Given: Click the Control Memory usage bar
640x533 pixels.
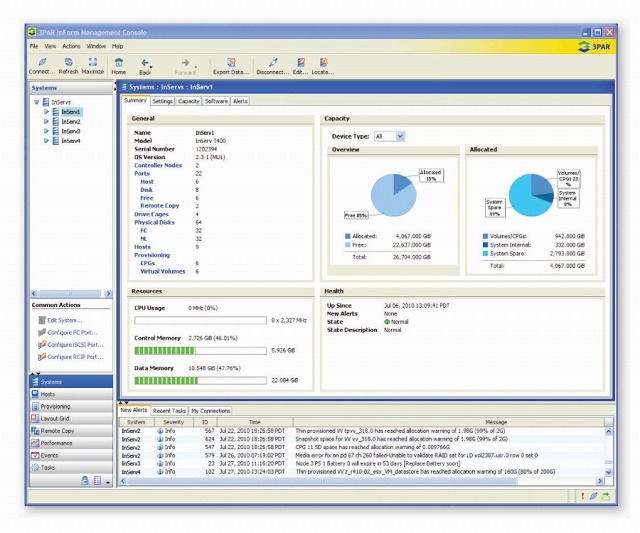Looking at the screenshot, I should click(x=200, y=351).
